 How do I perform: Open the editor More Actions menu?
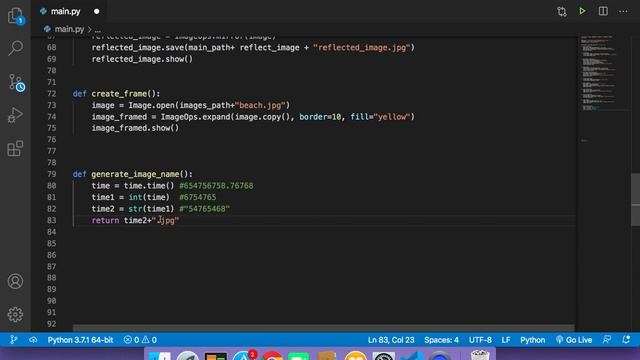(x=623, y=11)
